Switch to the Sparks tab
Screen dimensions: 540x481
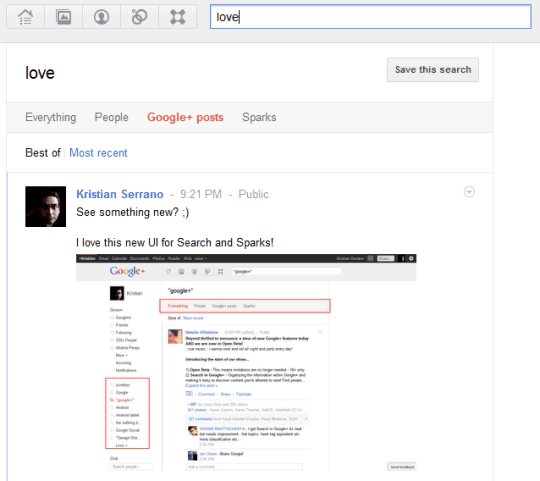coord(259,117)
